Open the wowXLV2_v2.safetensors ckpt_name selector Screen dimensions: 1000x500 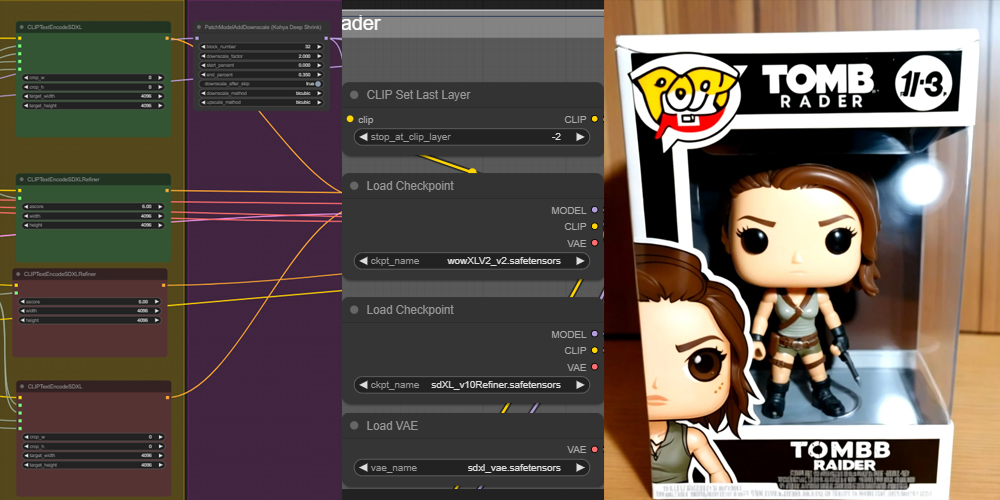pos(471,261)
